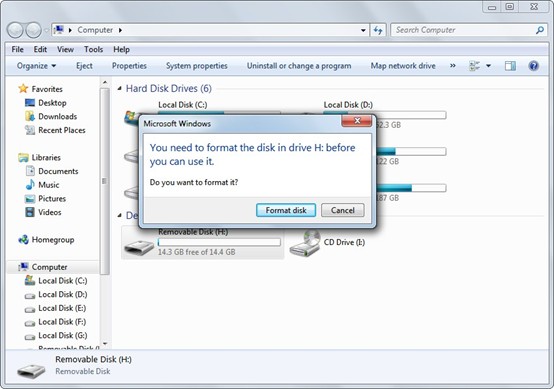Click the Computer icon in address bar

(x=59, y=30)
